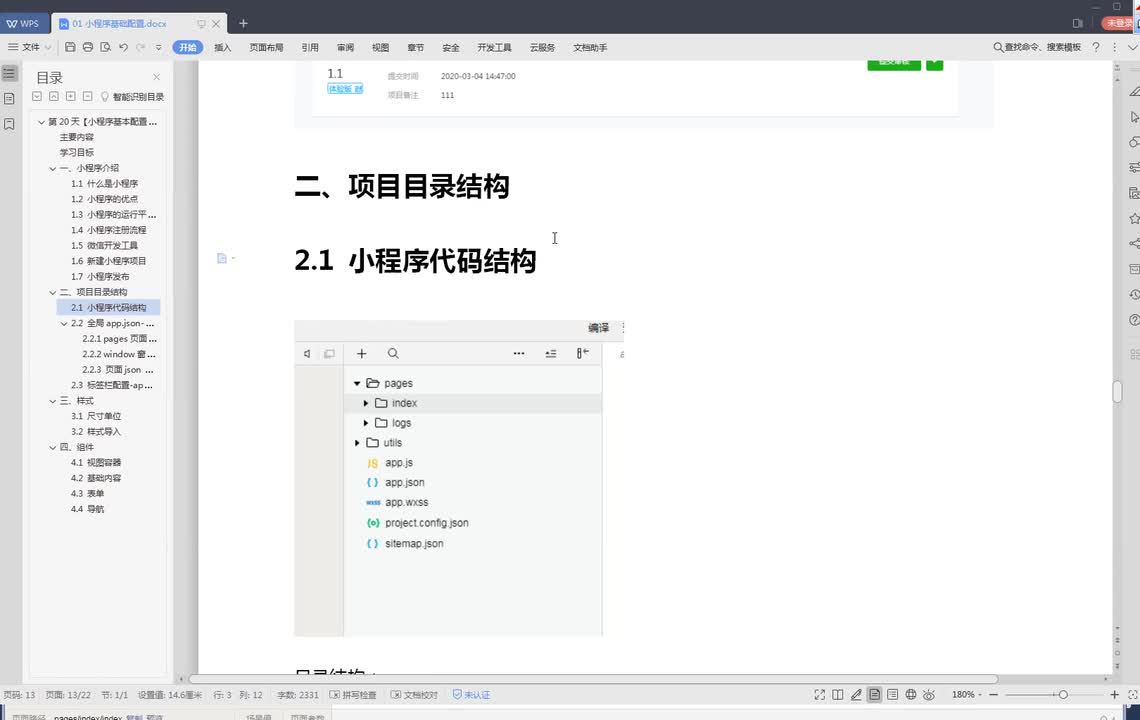Toggle eye protection mode icon
This screenshot has width=1140, height=720.
point(929,695)
